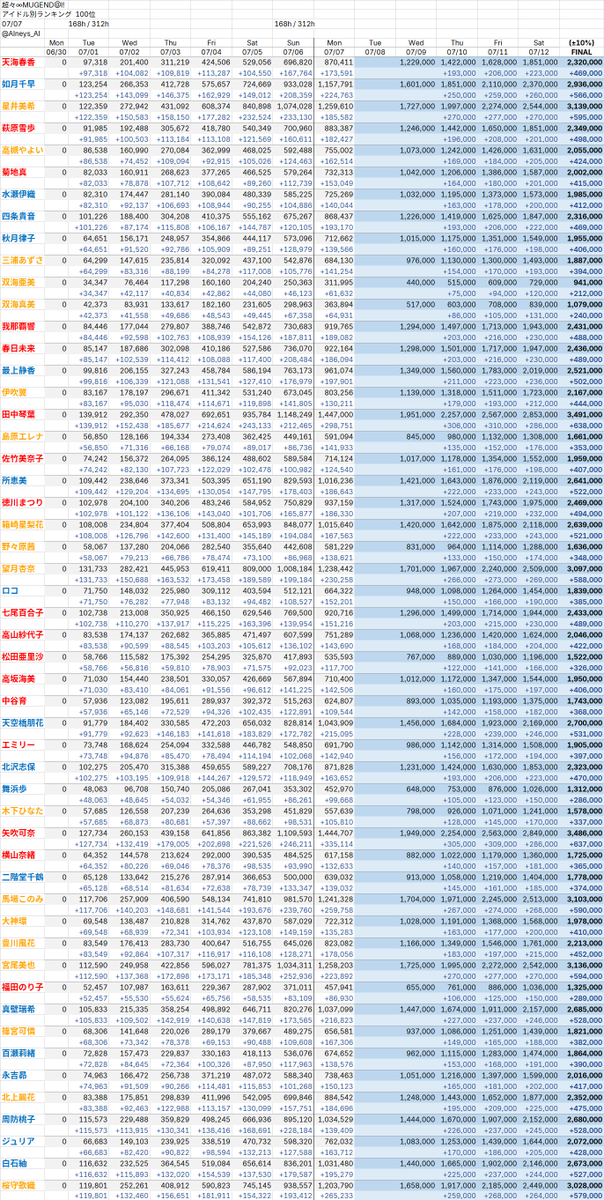Click the 07/04 date header
The width and height of the screenshot is (604, 1200).
[212, 50]
